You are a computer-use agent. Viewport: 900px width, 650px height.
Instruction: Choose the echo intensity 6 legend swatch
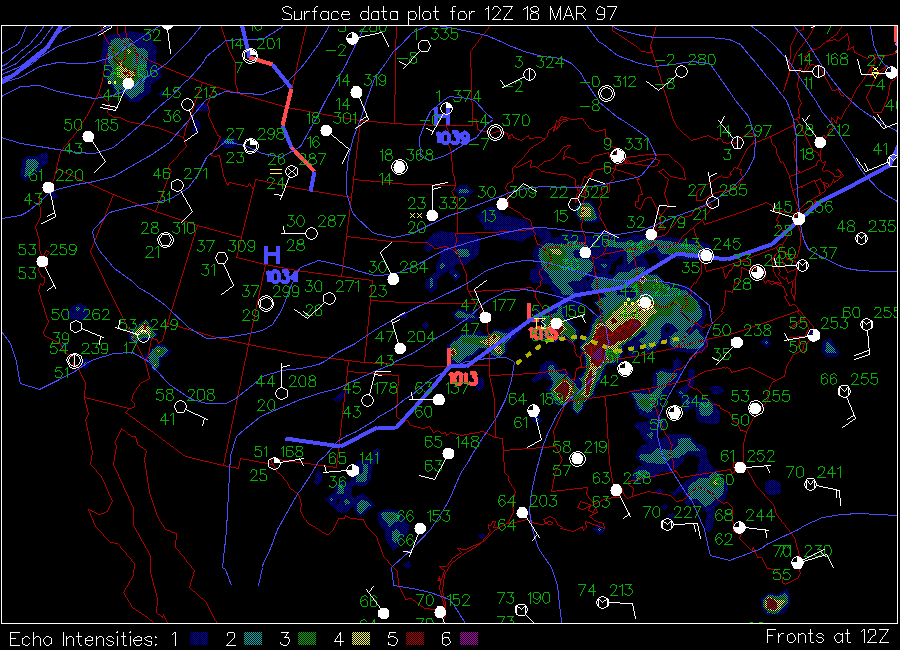coord(469,638)
